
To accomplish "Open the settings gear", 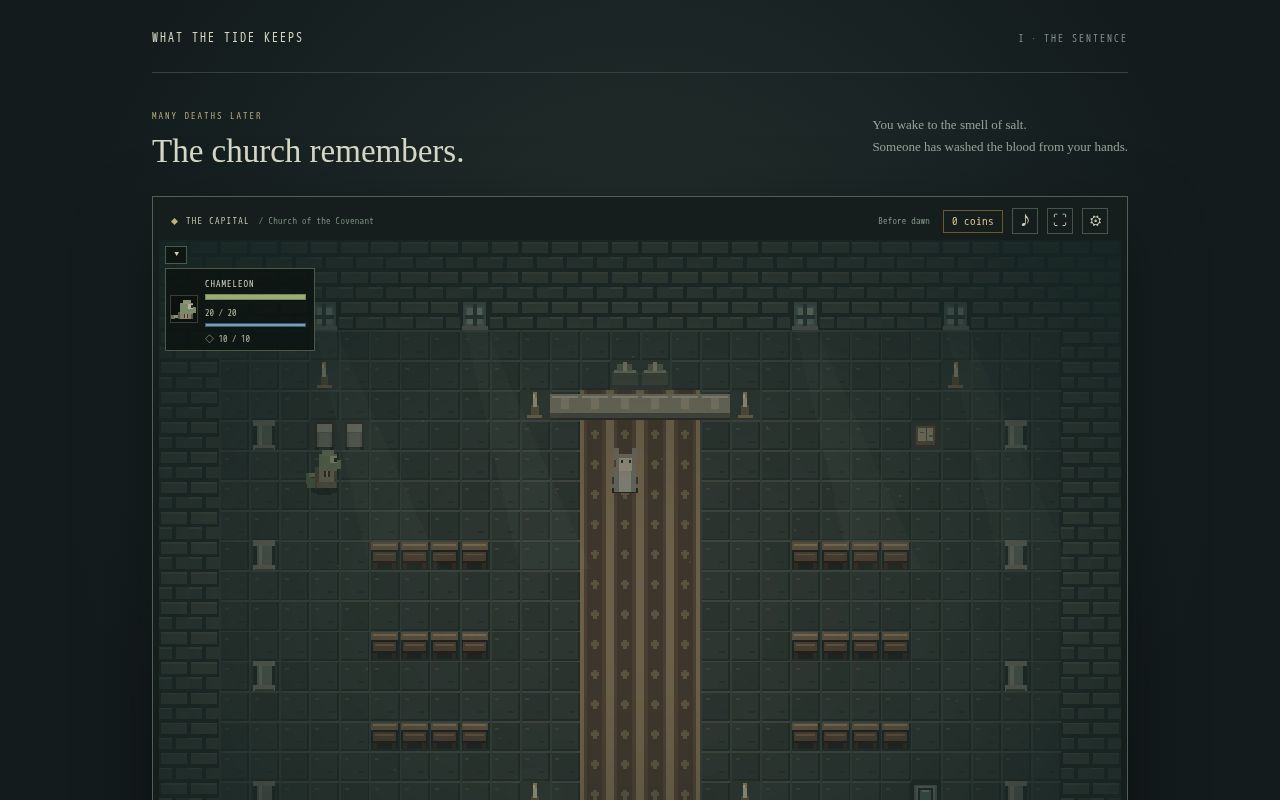I will [x=1095, y=221].
